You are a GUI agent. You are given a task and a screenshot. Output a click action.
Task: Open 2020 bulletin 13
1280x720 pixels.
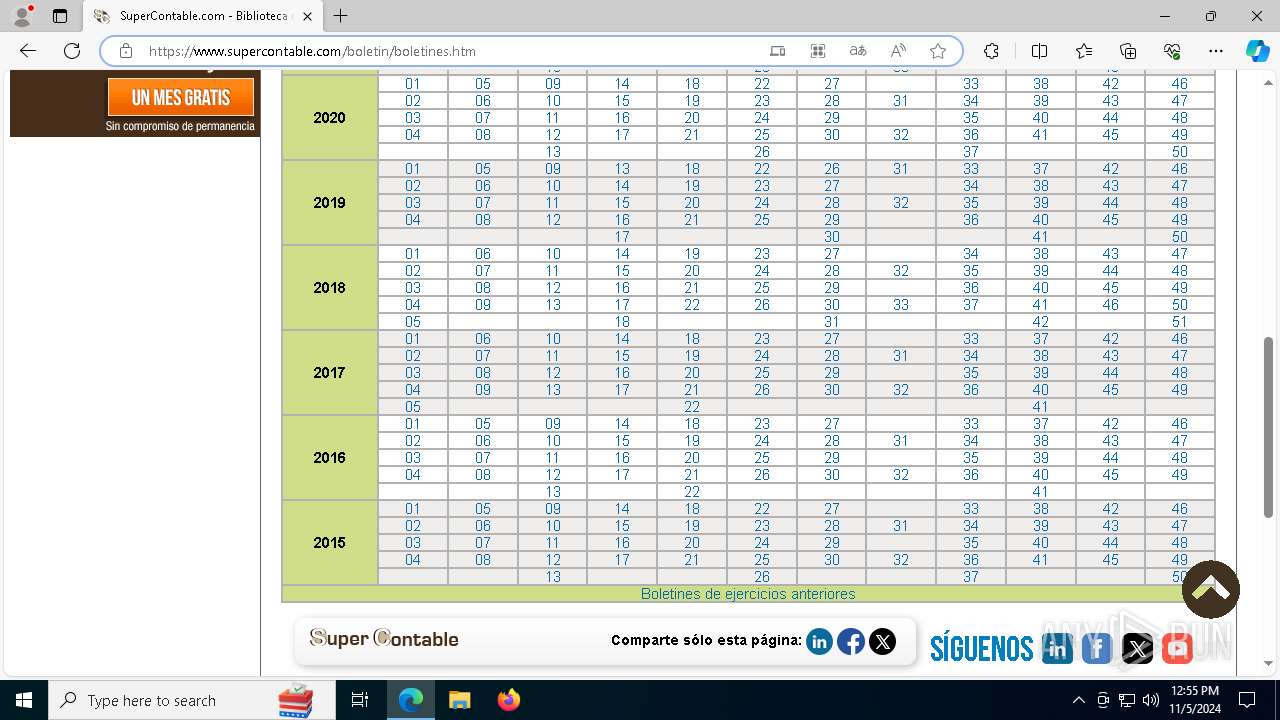553,152
